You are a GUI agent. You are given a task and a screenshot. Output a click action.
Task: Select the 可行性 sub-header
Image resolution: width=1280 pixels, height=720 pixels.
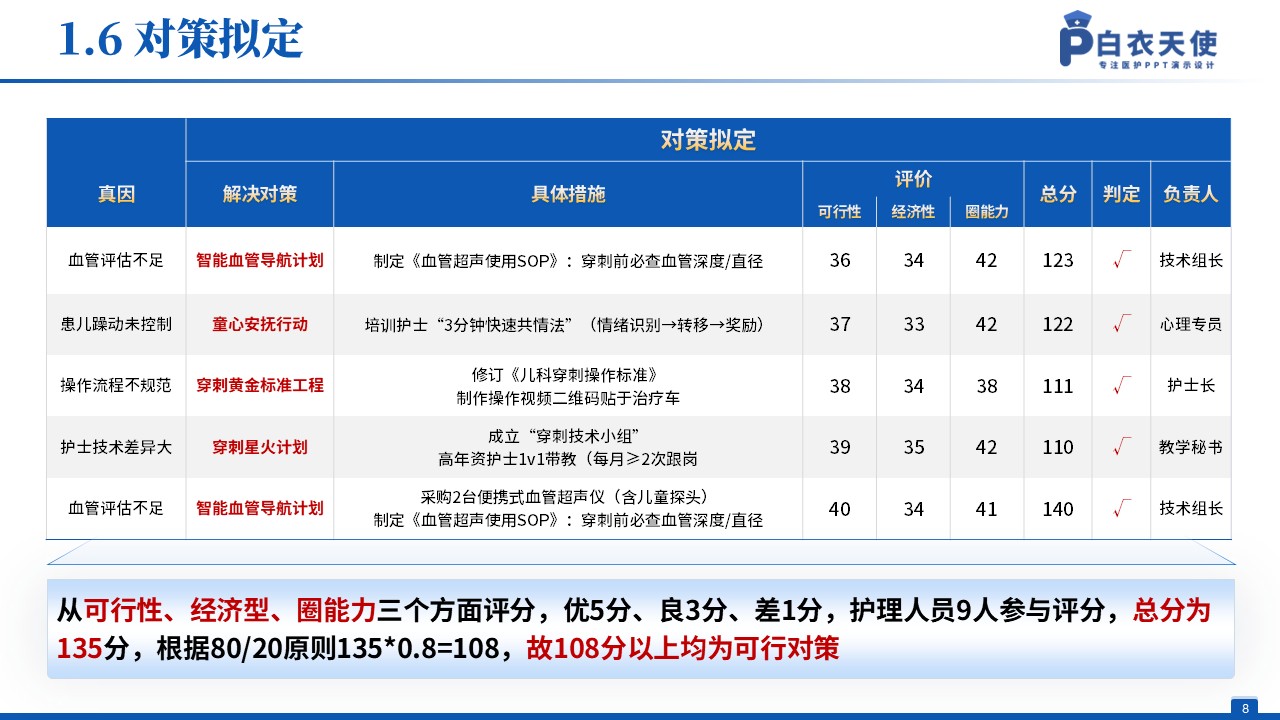(x=839, y=212)
